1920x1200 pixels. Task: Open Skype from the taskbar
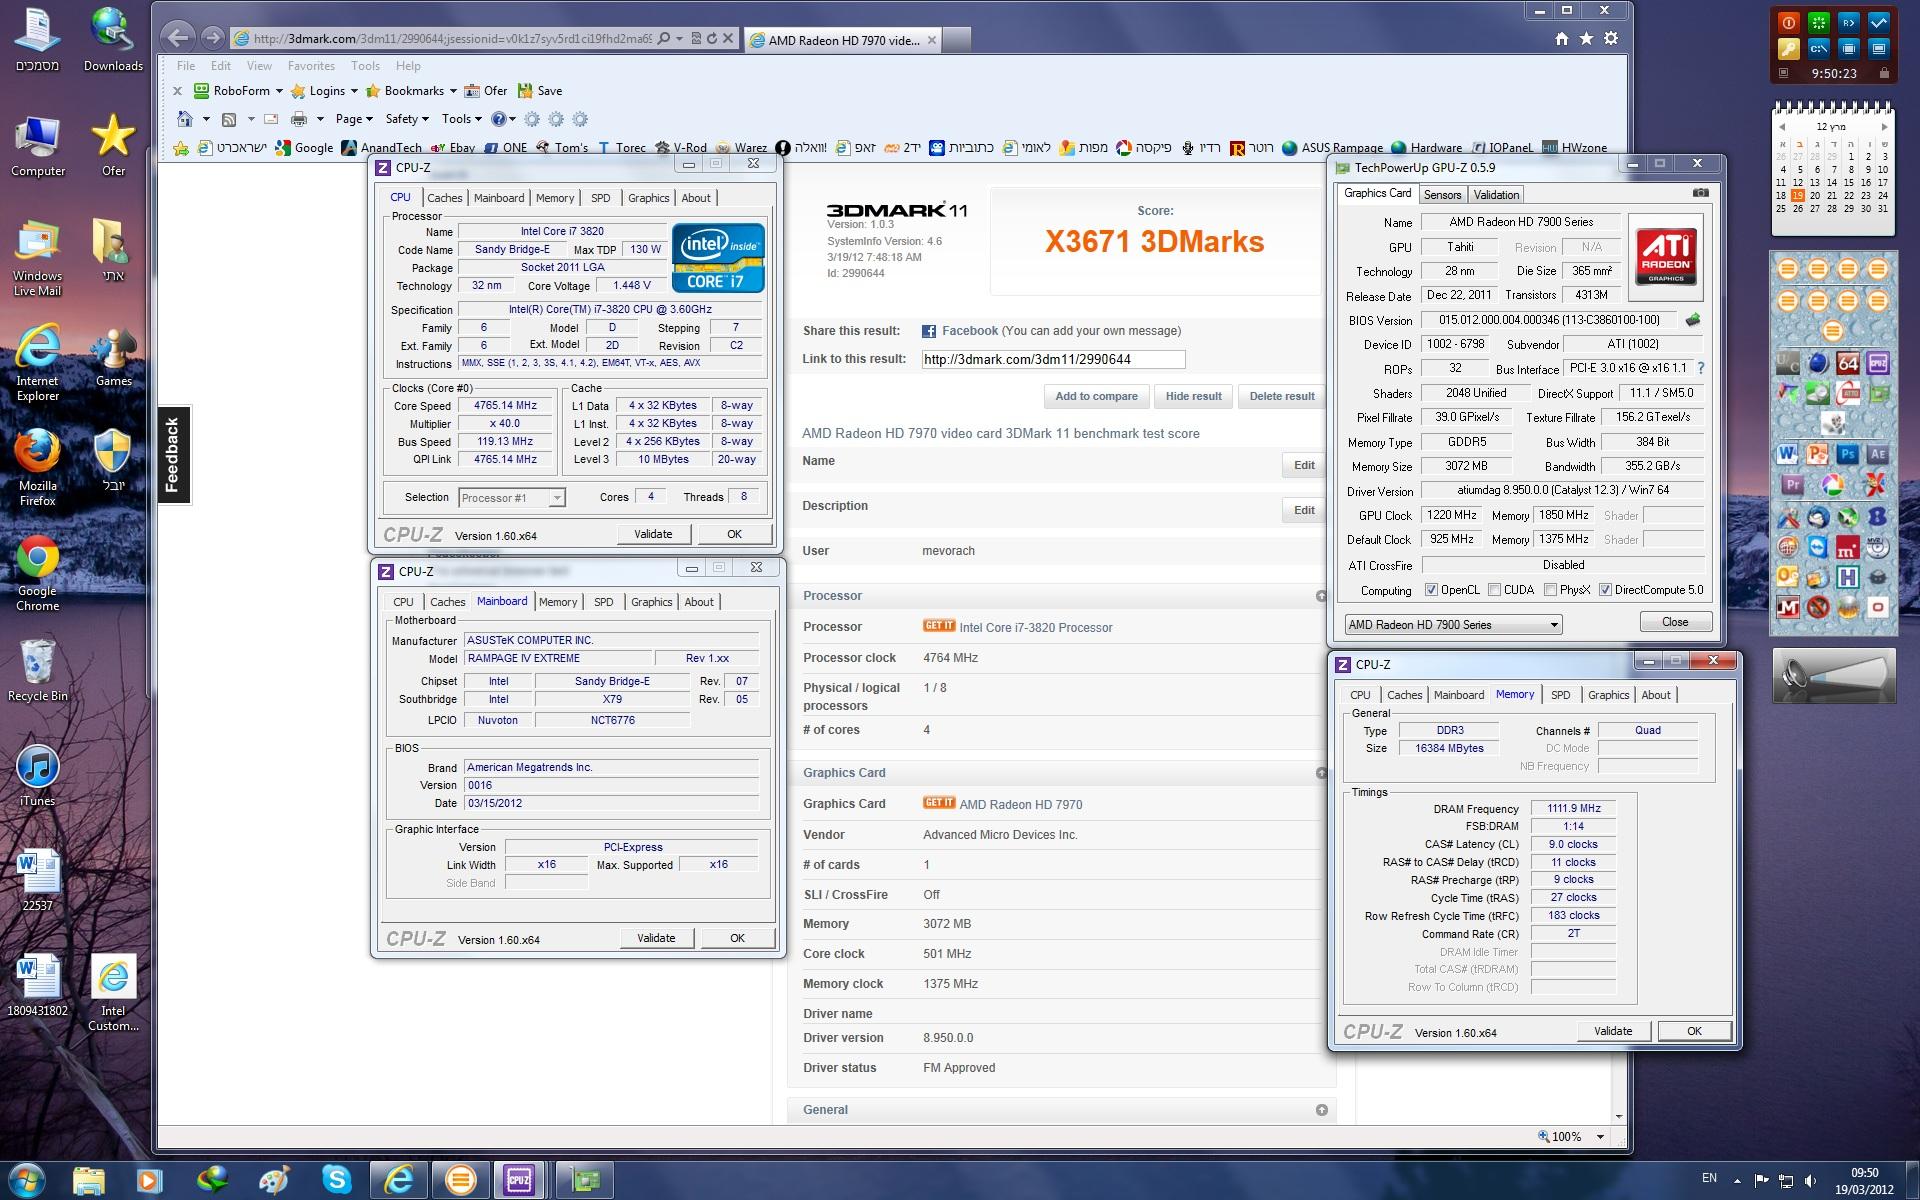(x=337, y=1180)
